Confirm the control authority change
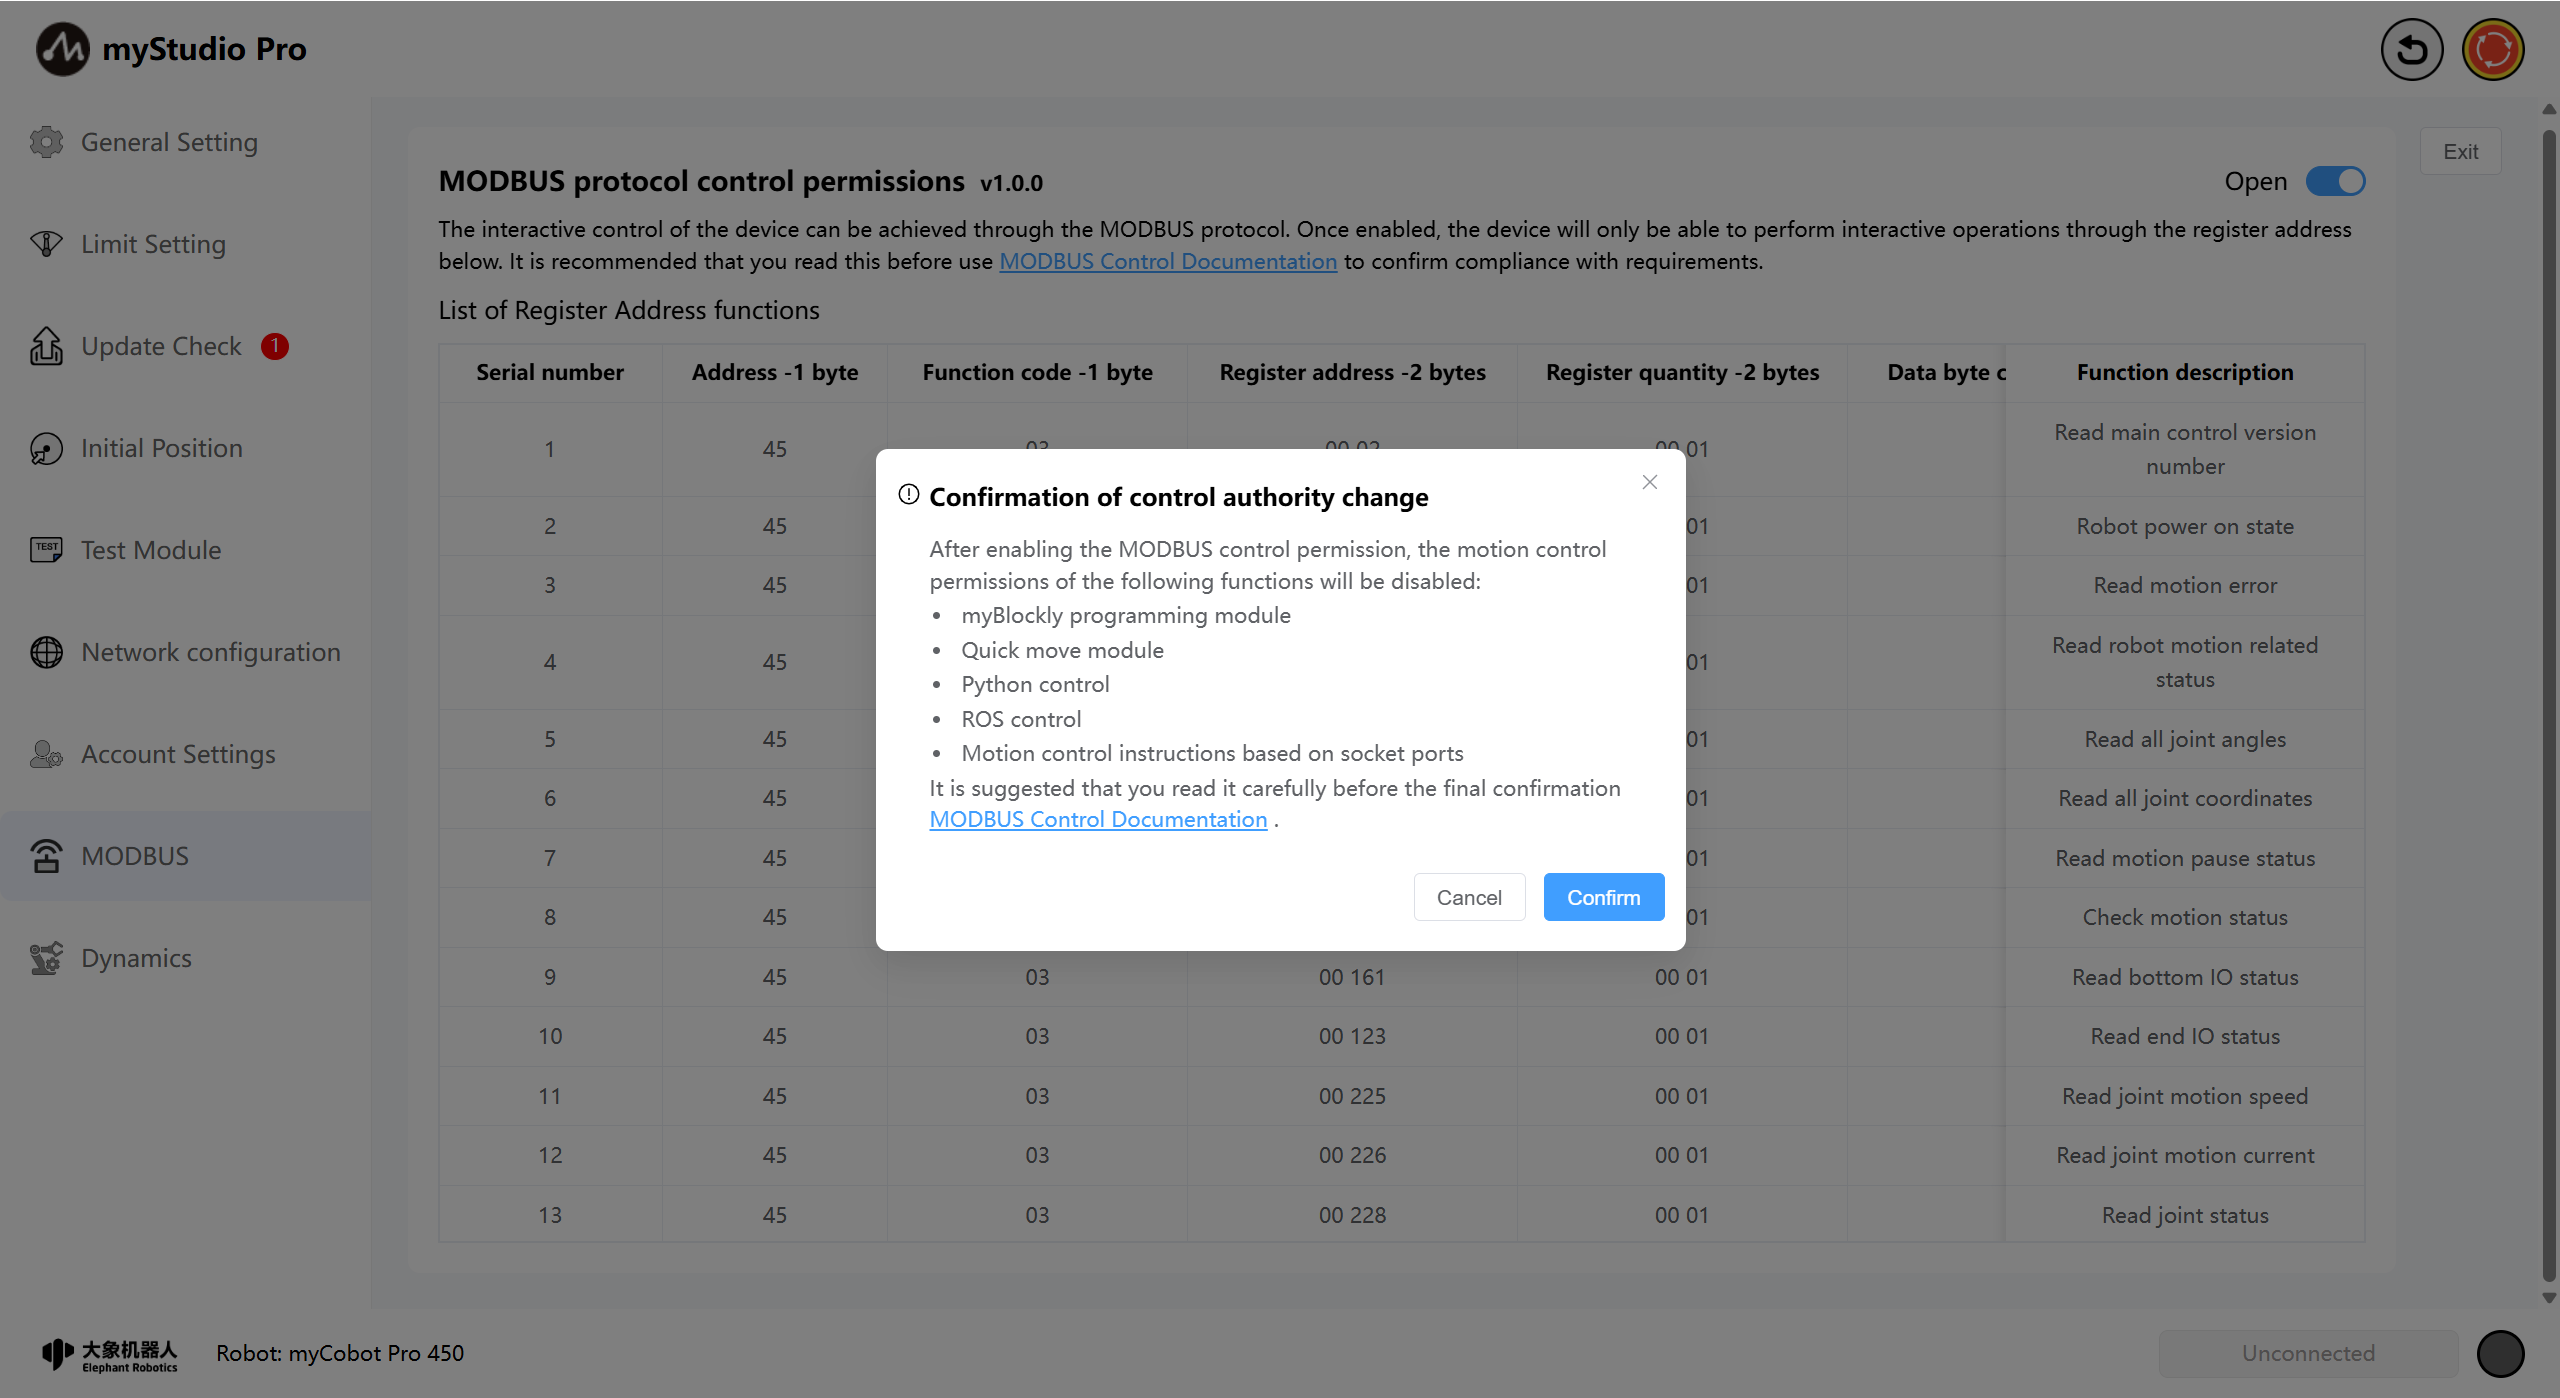The height and width of the screenshot is (1398, 2560). coord(1603,897)
